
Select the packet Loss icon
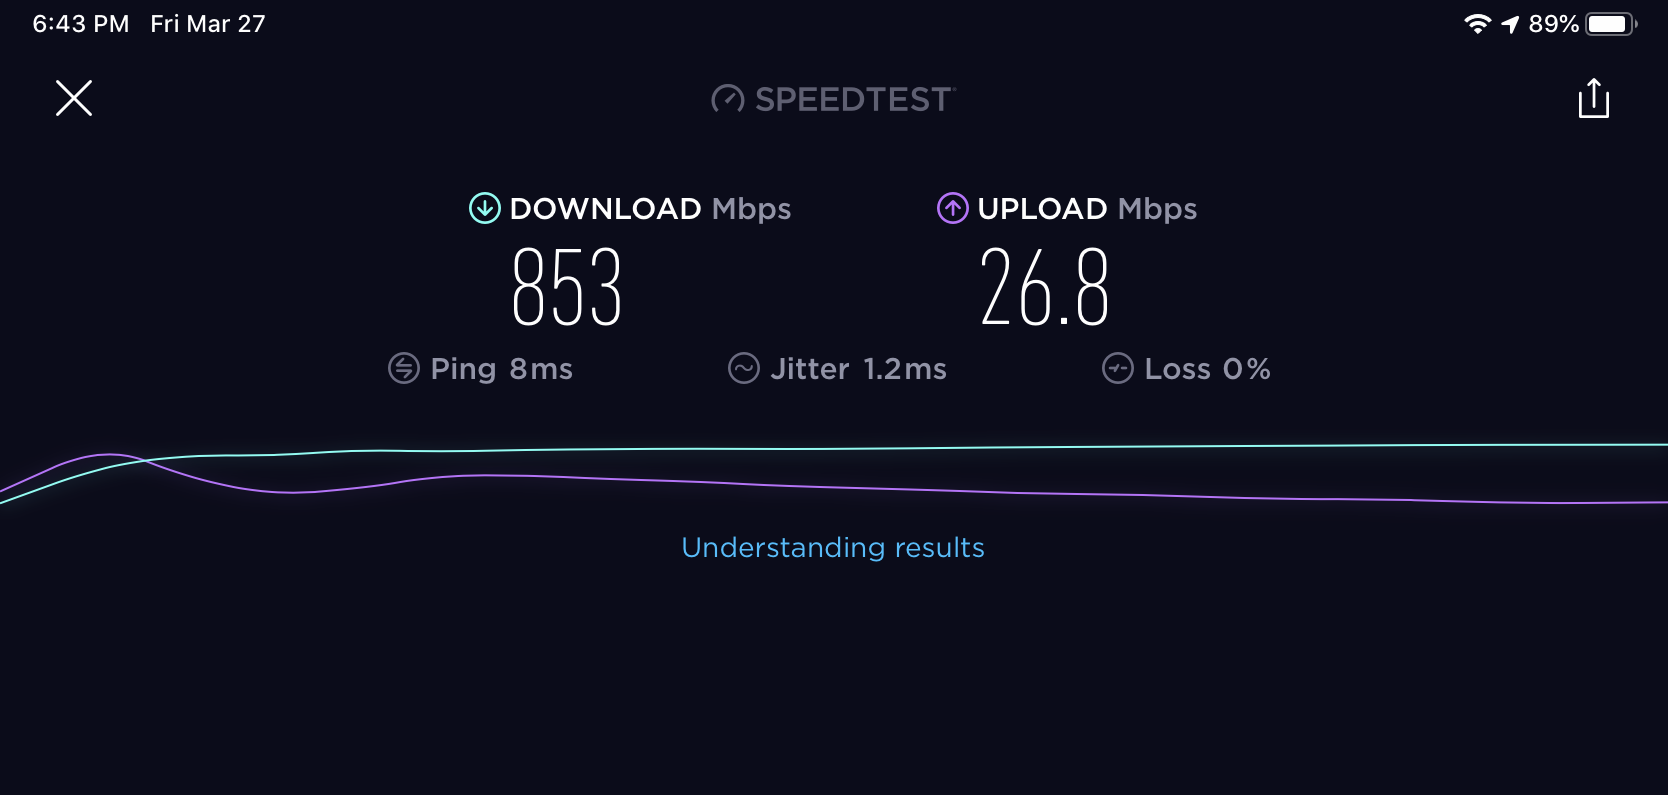tap(1118, 368)
